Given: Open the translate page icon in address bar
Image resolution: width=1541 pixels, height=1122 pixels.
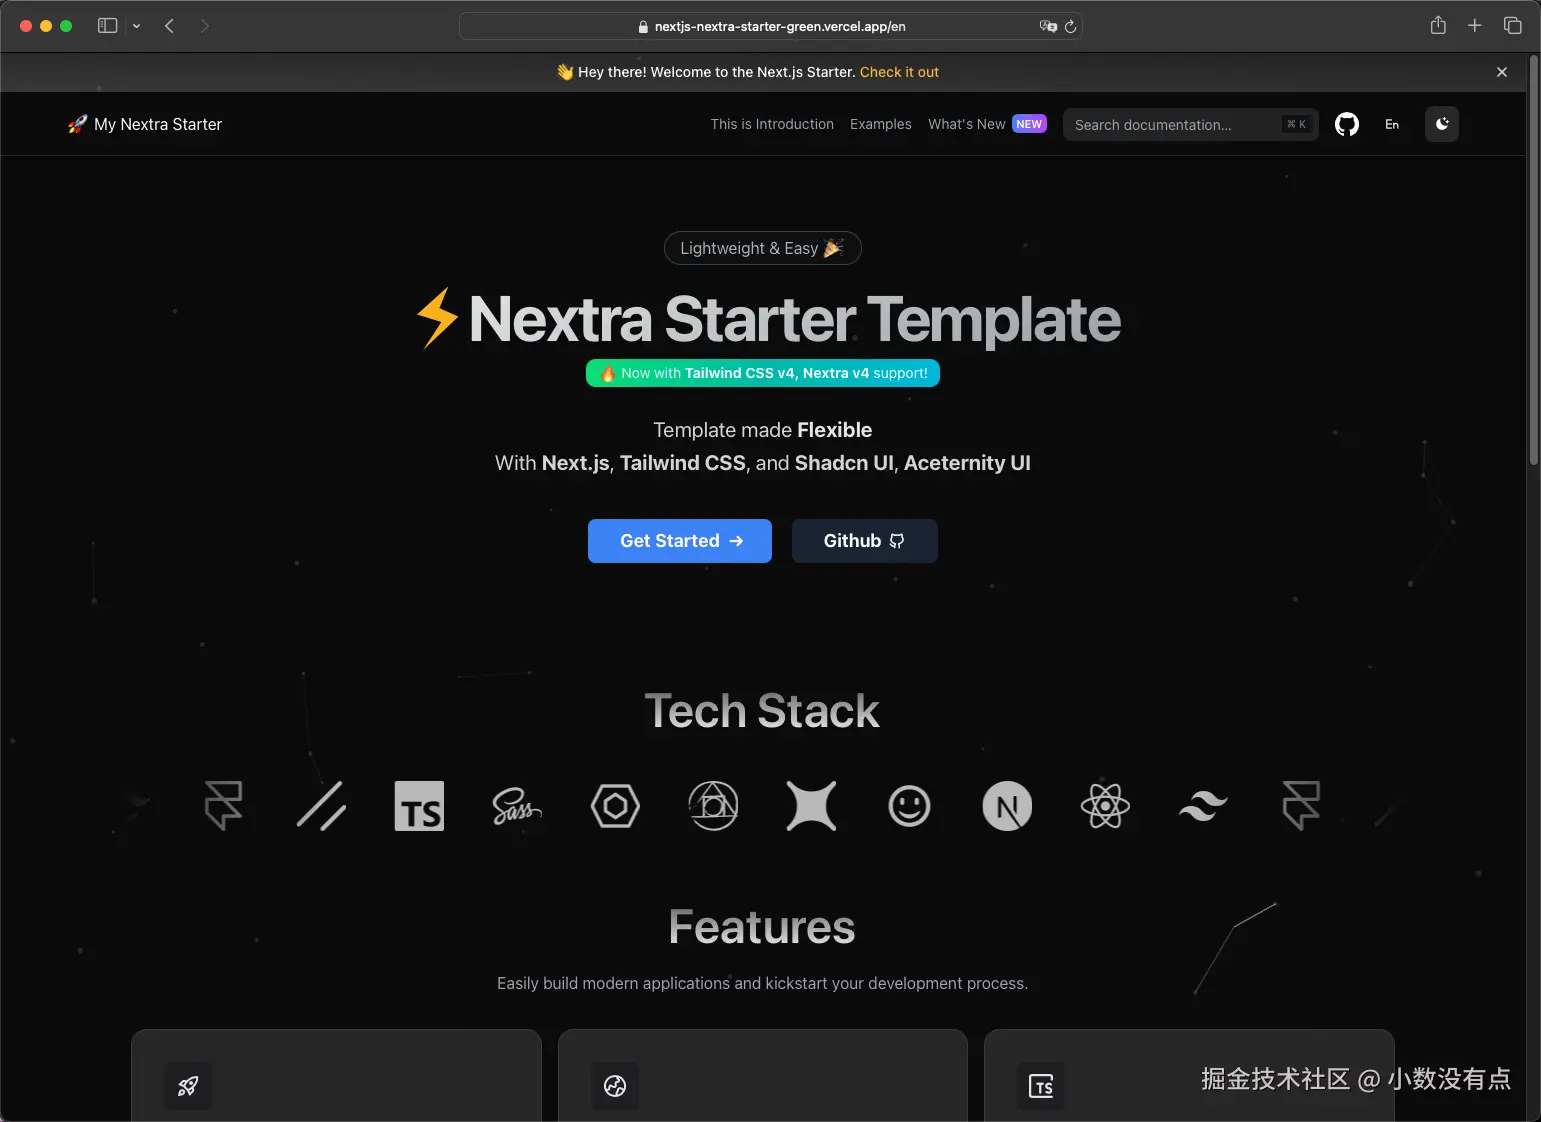Looking at the screenshot, I should pyautogui.click(x=1048, y=26).
